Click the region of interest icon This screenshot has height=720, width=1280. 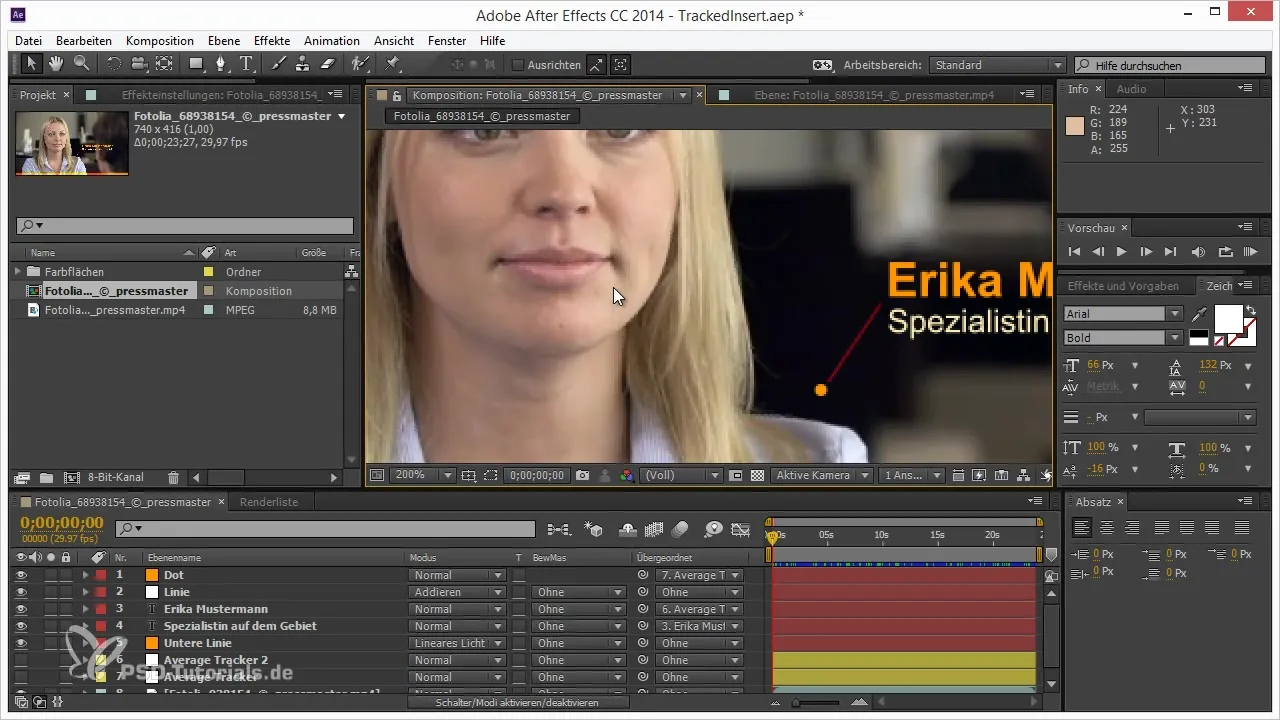pos(490,476)
